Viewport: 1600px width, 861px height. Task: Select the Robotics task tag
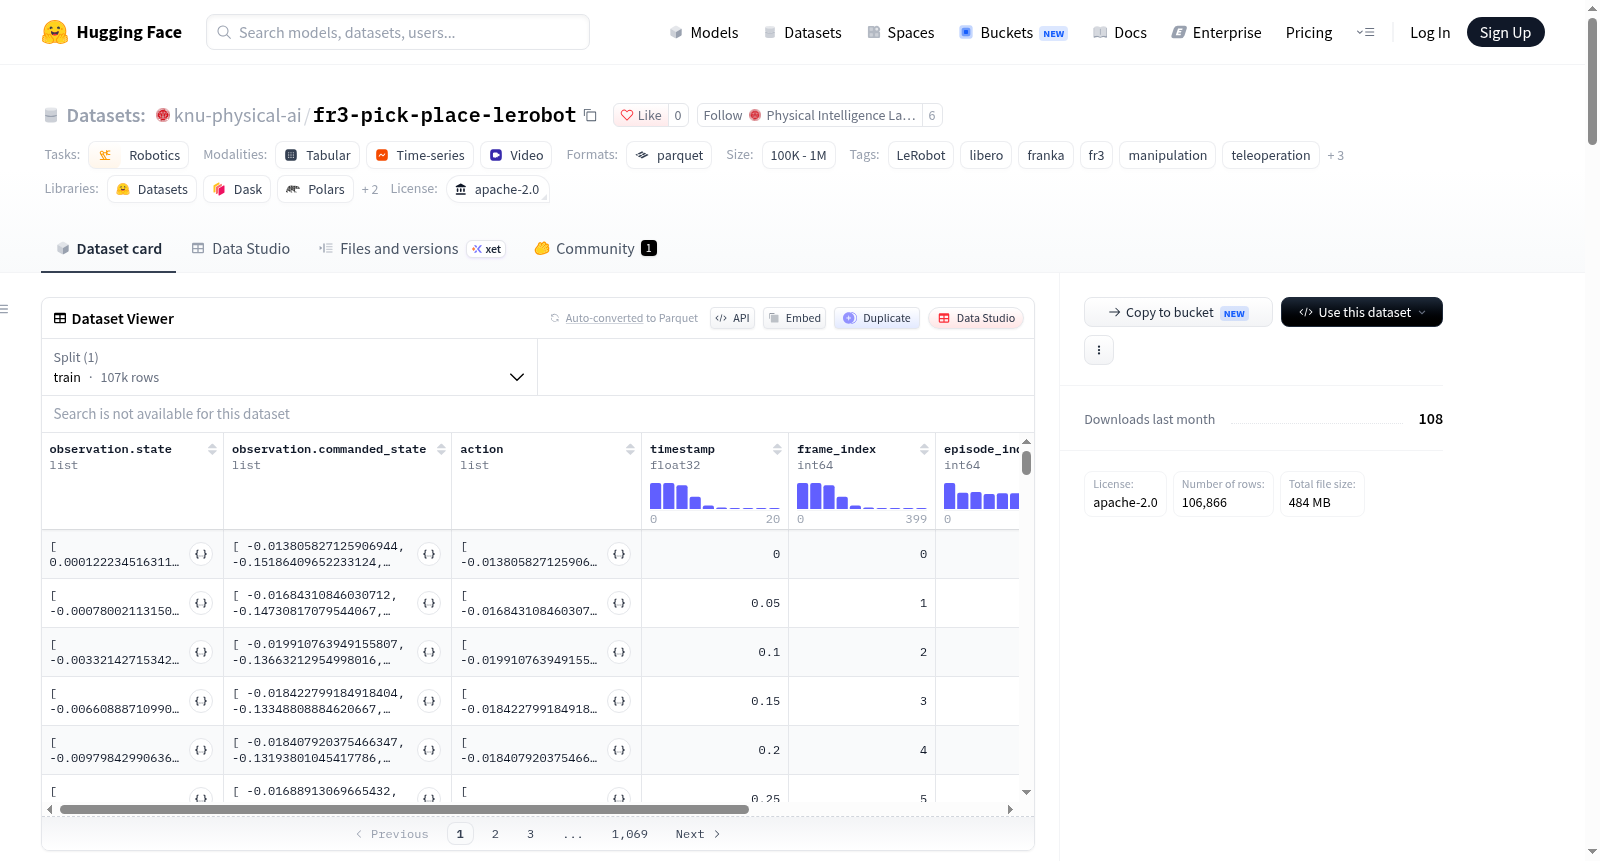138,155
